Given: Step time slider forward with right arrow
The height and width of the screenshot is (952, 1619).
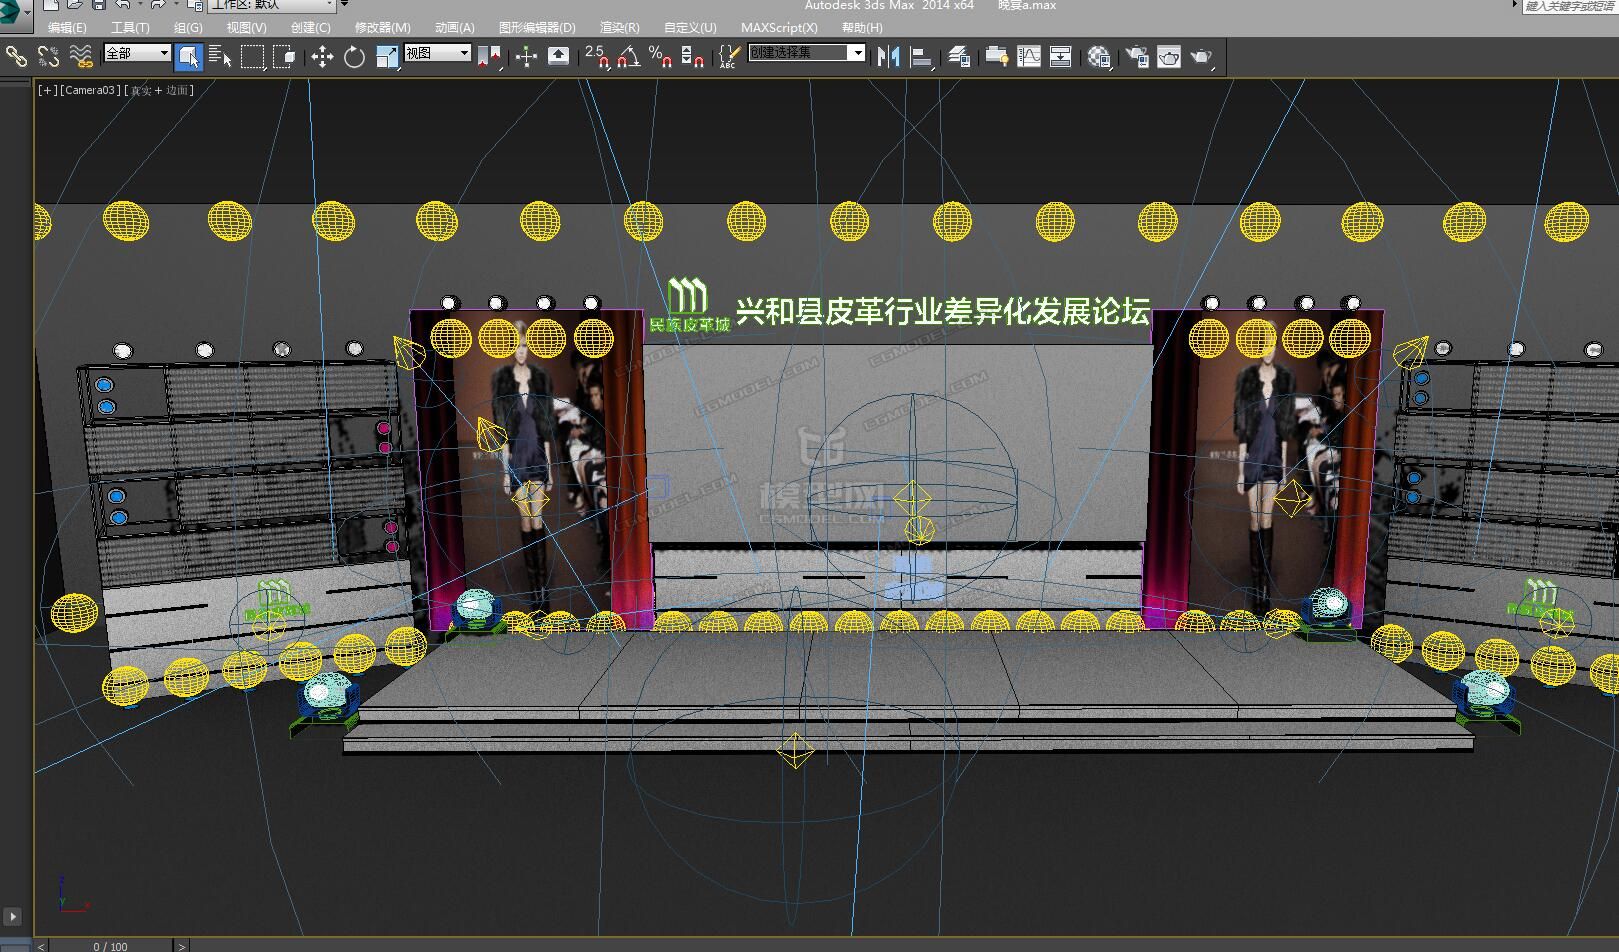Looking at the screenshot, I should (181, 946).
